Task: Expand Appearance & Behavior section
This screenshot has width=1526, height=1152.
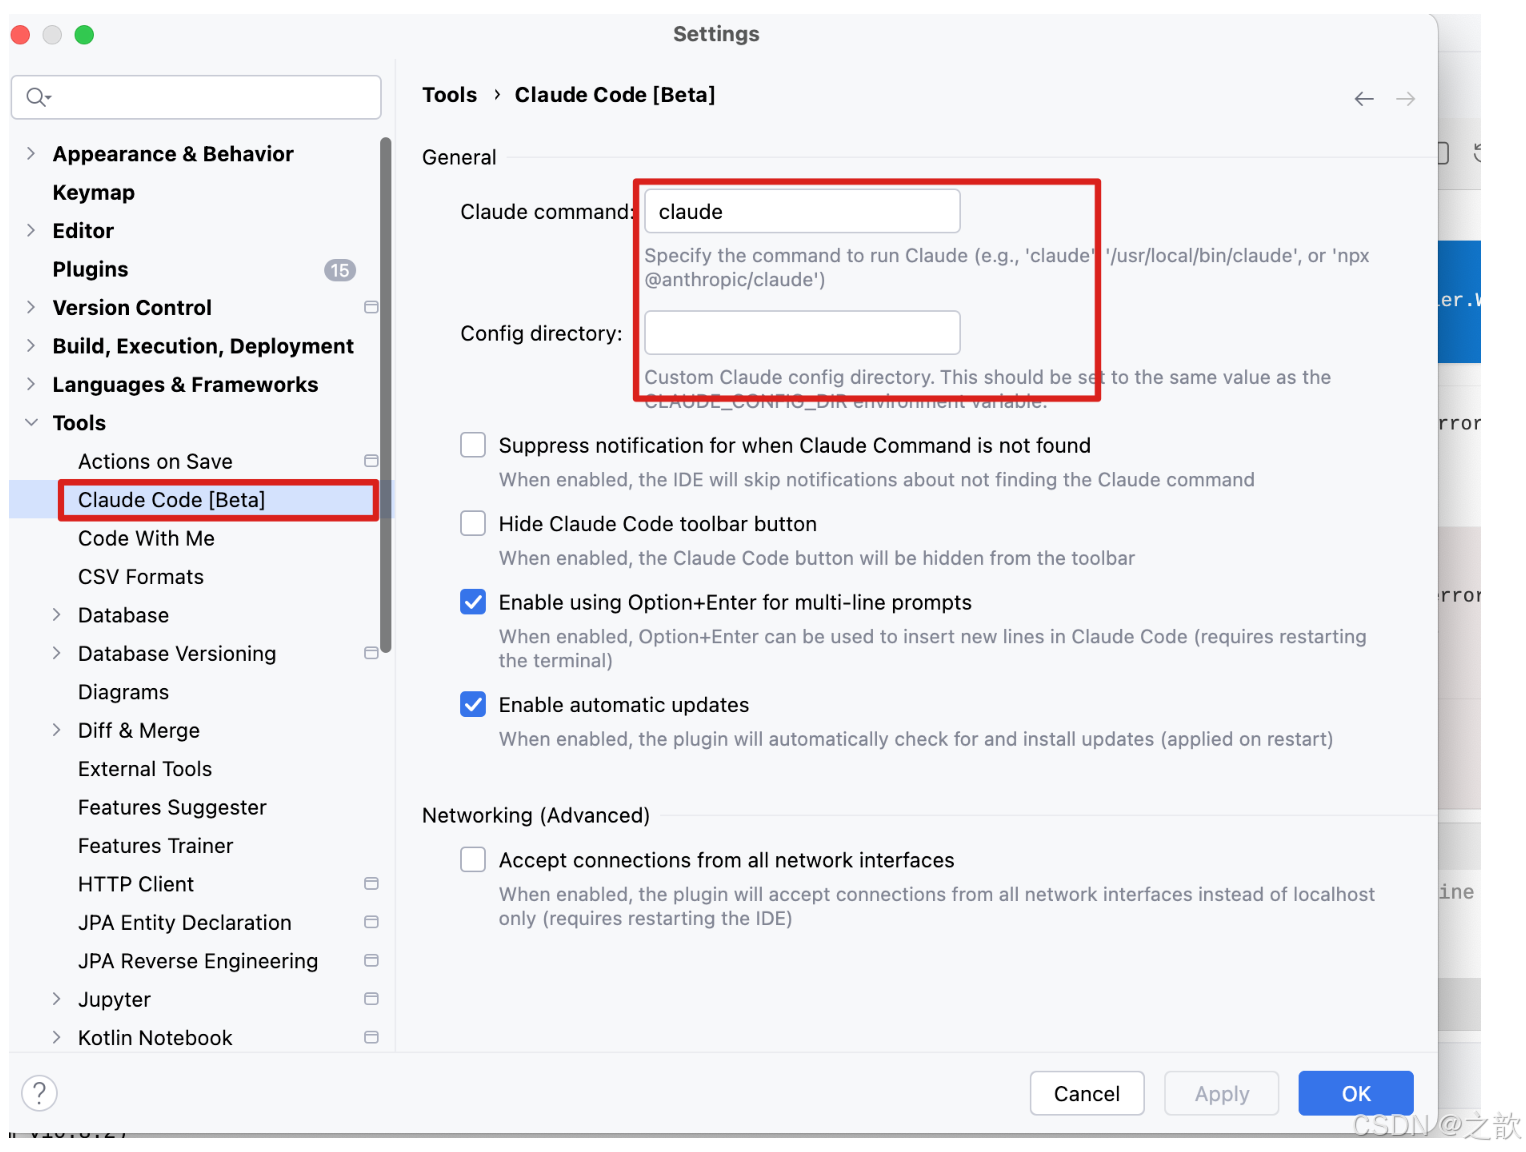Action: pos(31,153)
